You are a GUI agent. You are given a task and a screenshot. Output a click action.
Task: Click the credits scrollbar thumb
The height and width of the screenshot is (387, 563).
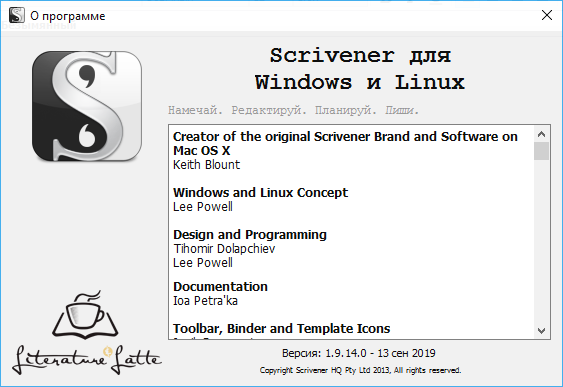tap(541, 151)
